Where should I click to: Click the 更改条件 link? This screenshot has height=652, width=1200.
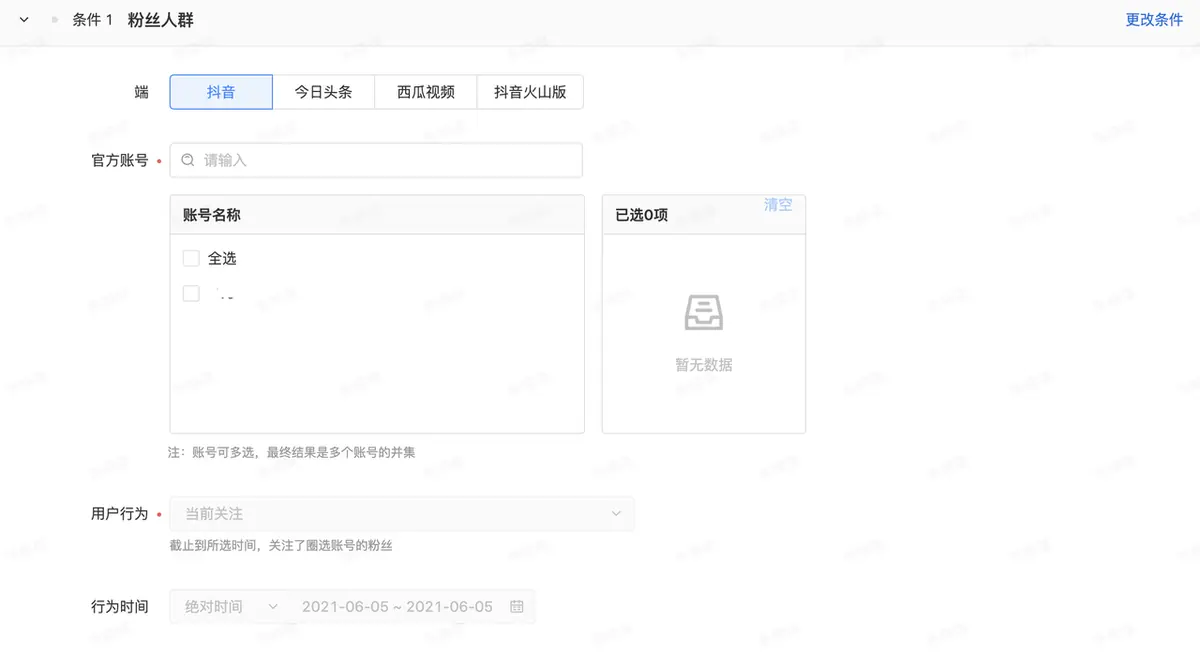tap(1154, 20)
